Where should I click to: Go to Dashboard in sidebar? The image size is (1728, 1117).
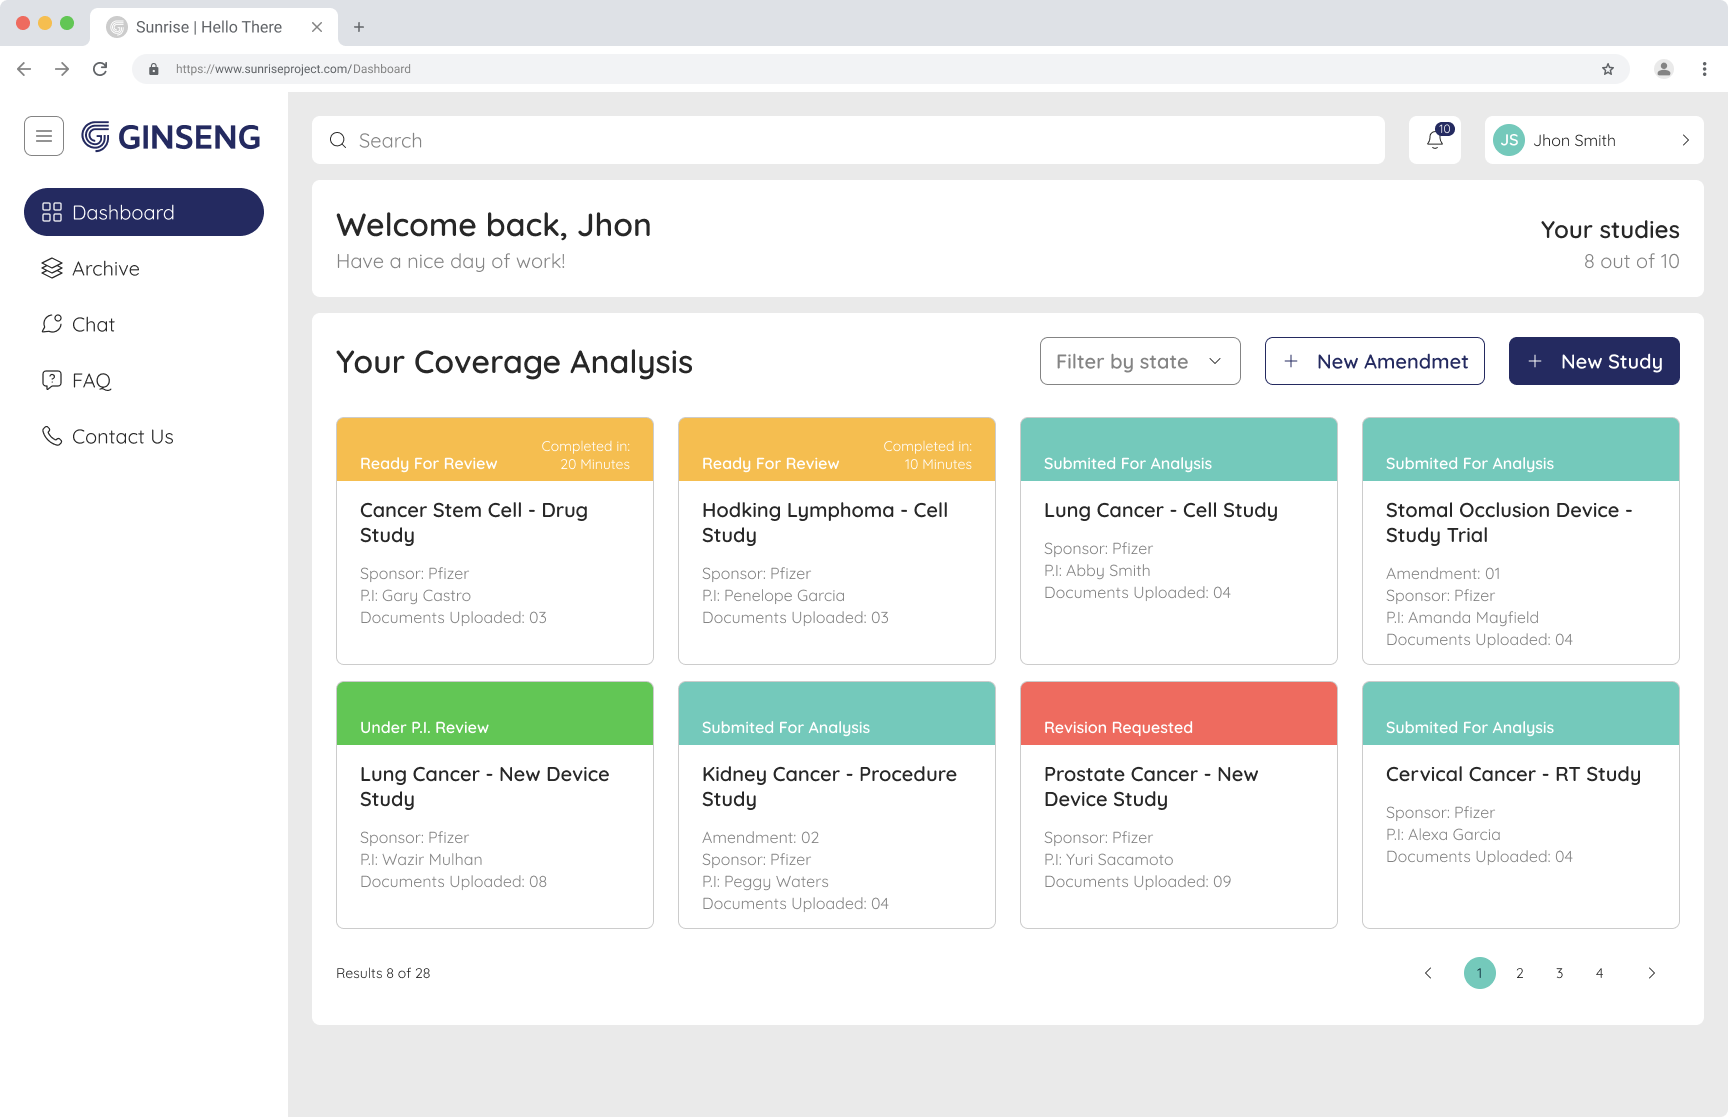pyautogui.click(x=144, y=212)
